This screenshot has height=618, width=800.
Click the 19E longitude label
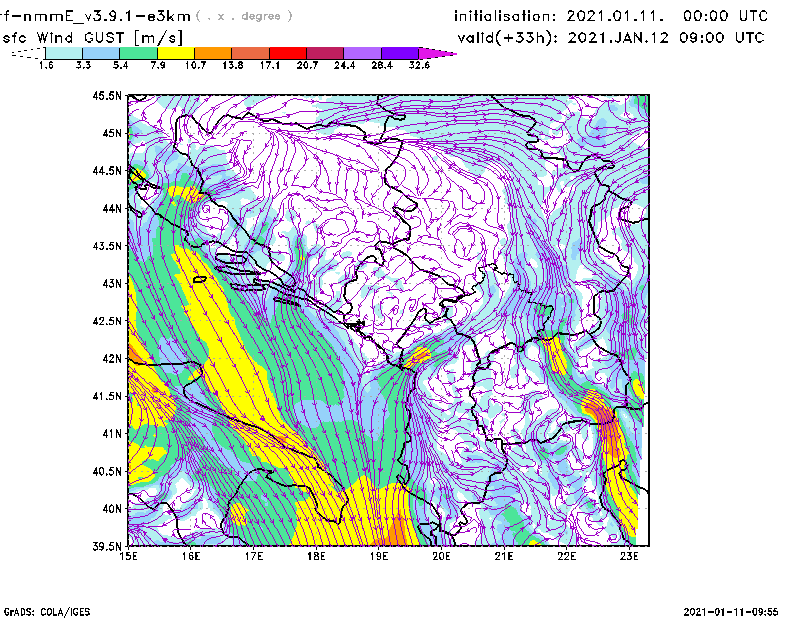(379, 556)
